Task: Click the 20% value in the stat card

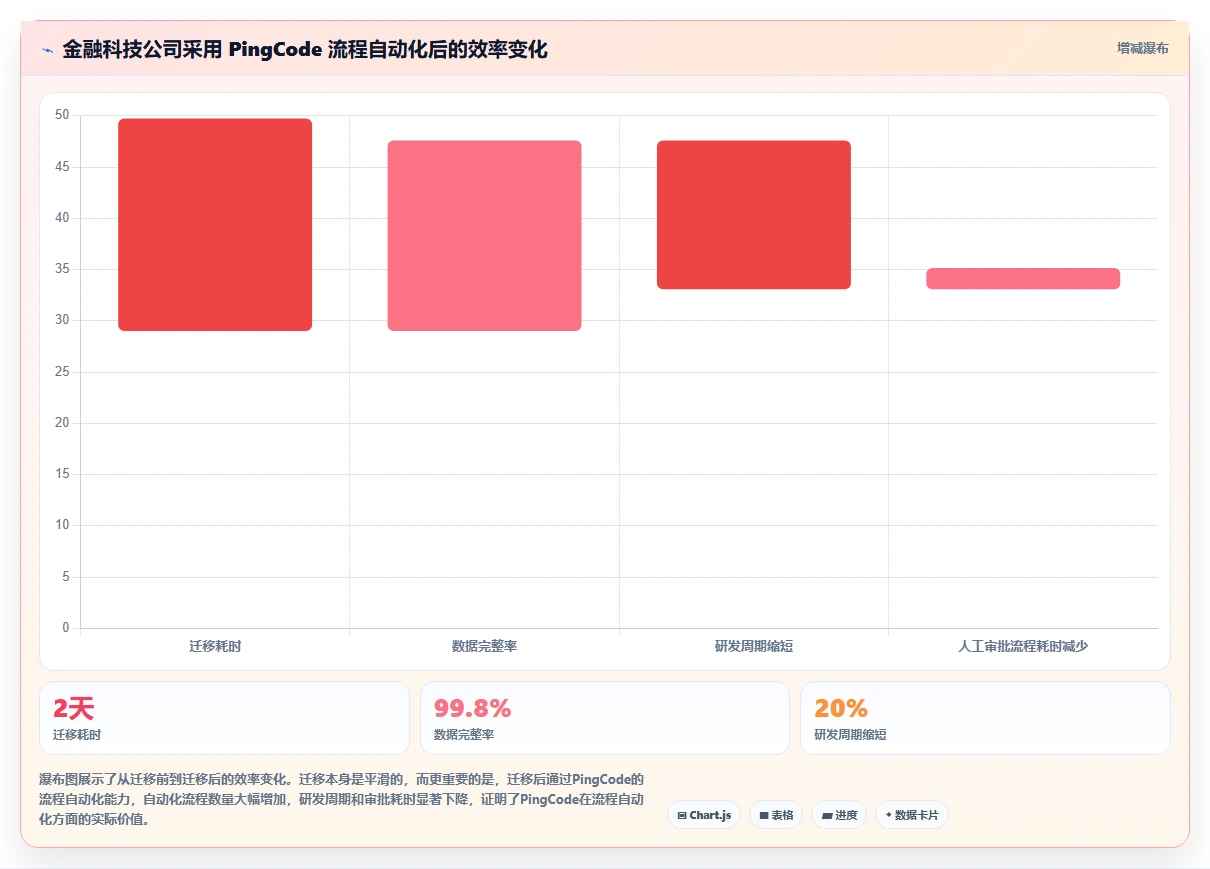Action: coord(841,709)
